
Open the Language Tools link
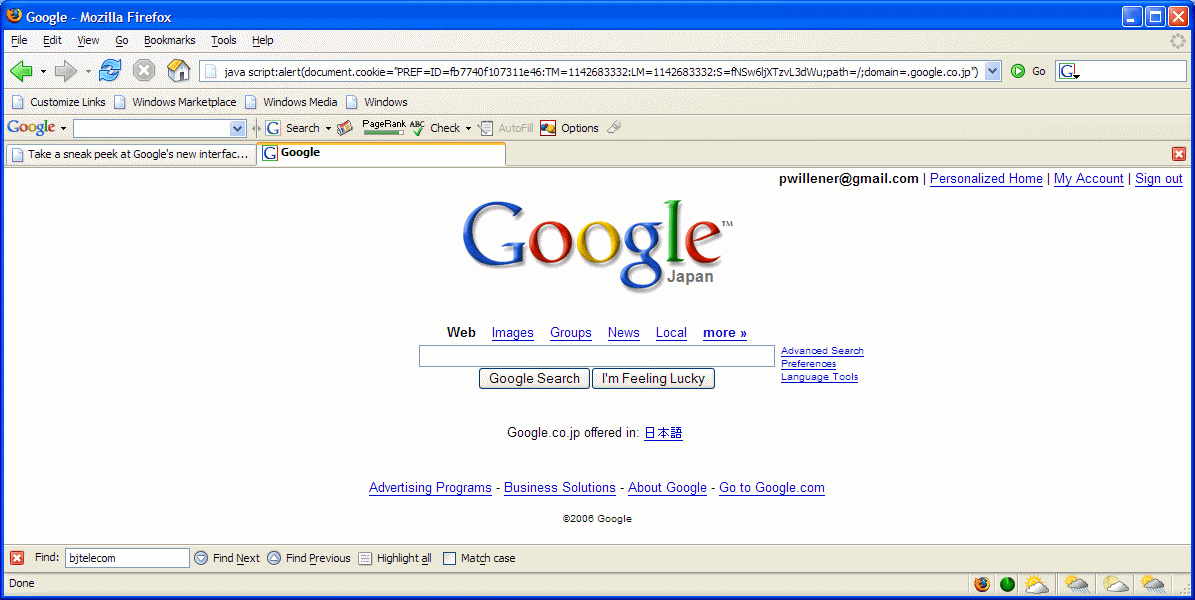coord(819,377)
